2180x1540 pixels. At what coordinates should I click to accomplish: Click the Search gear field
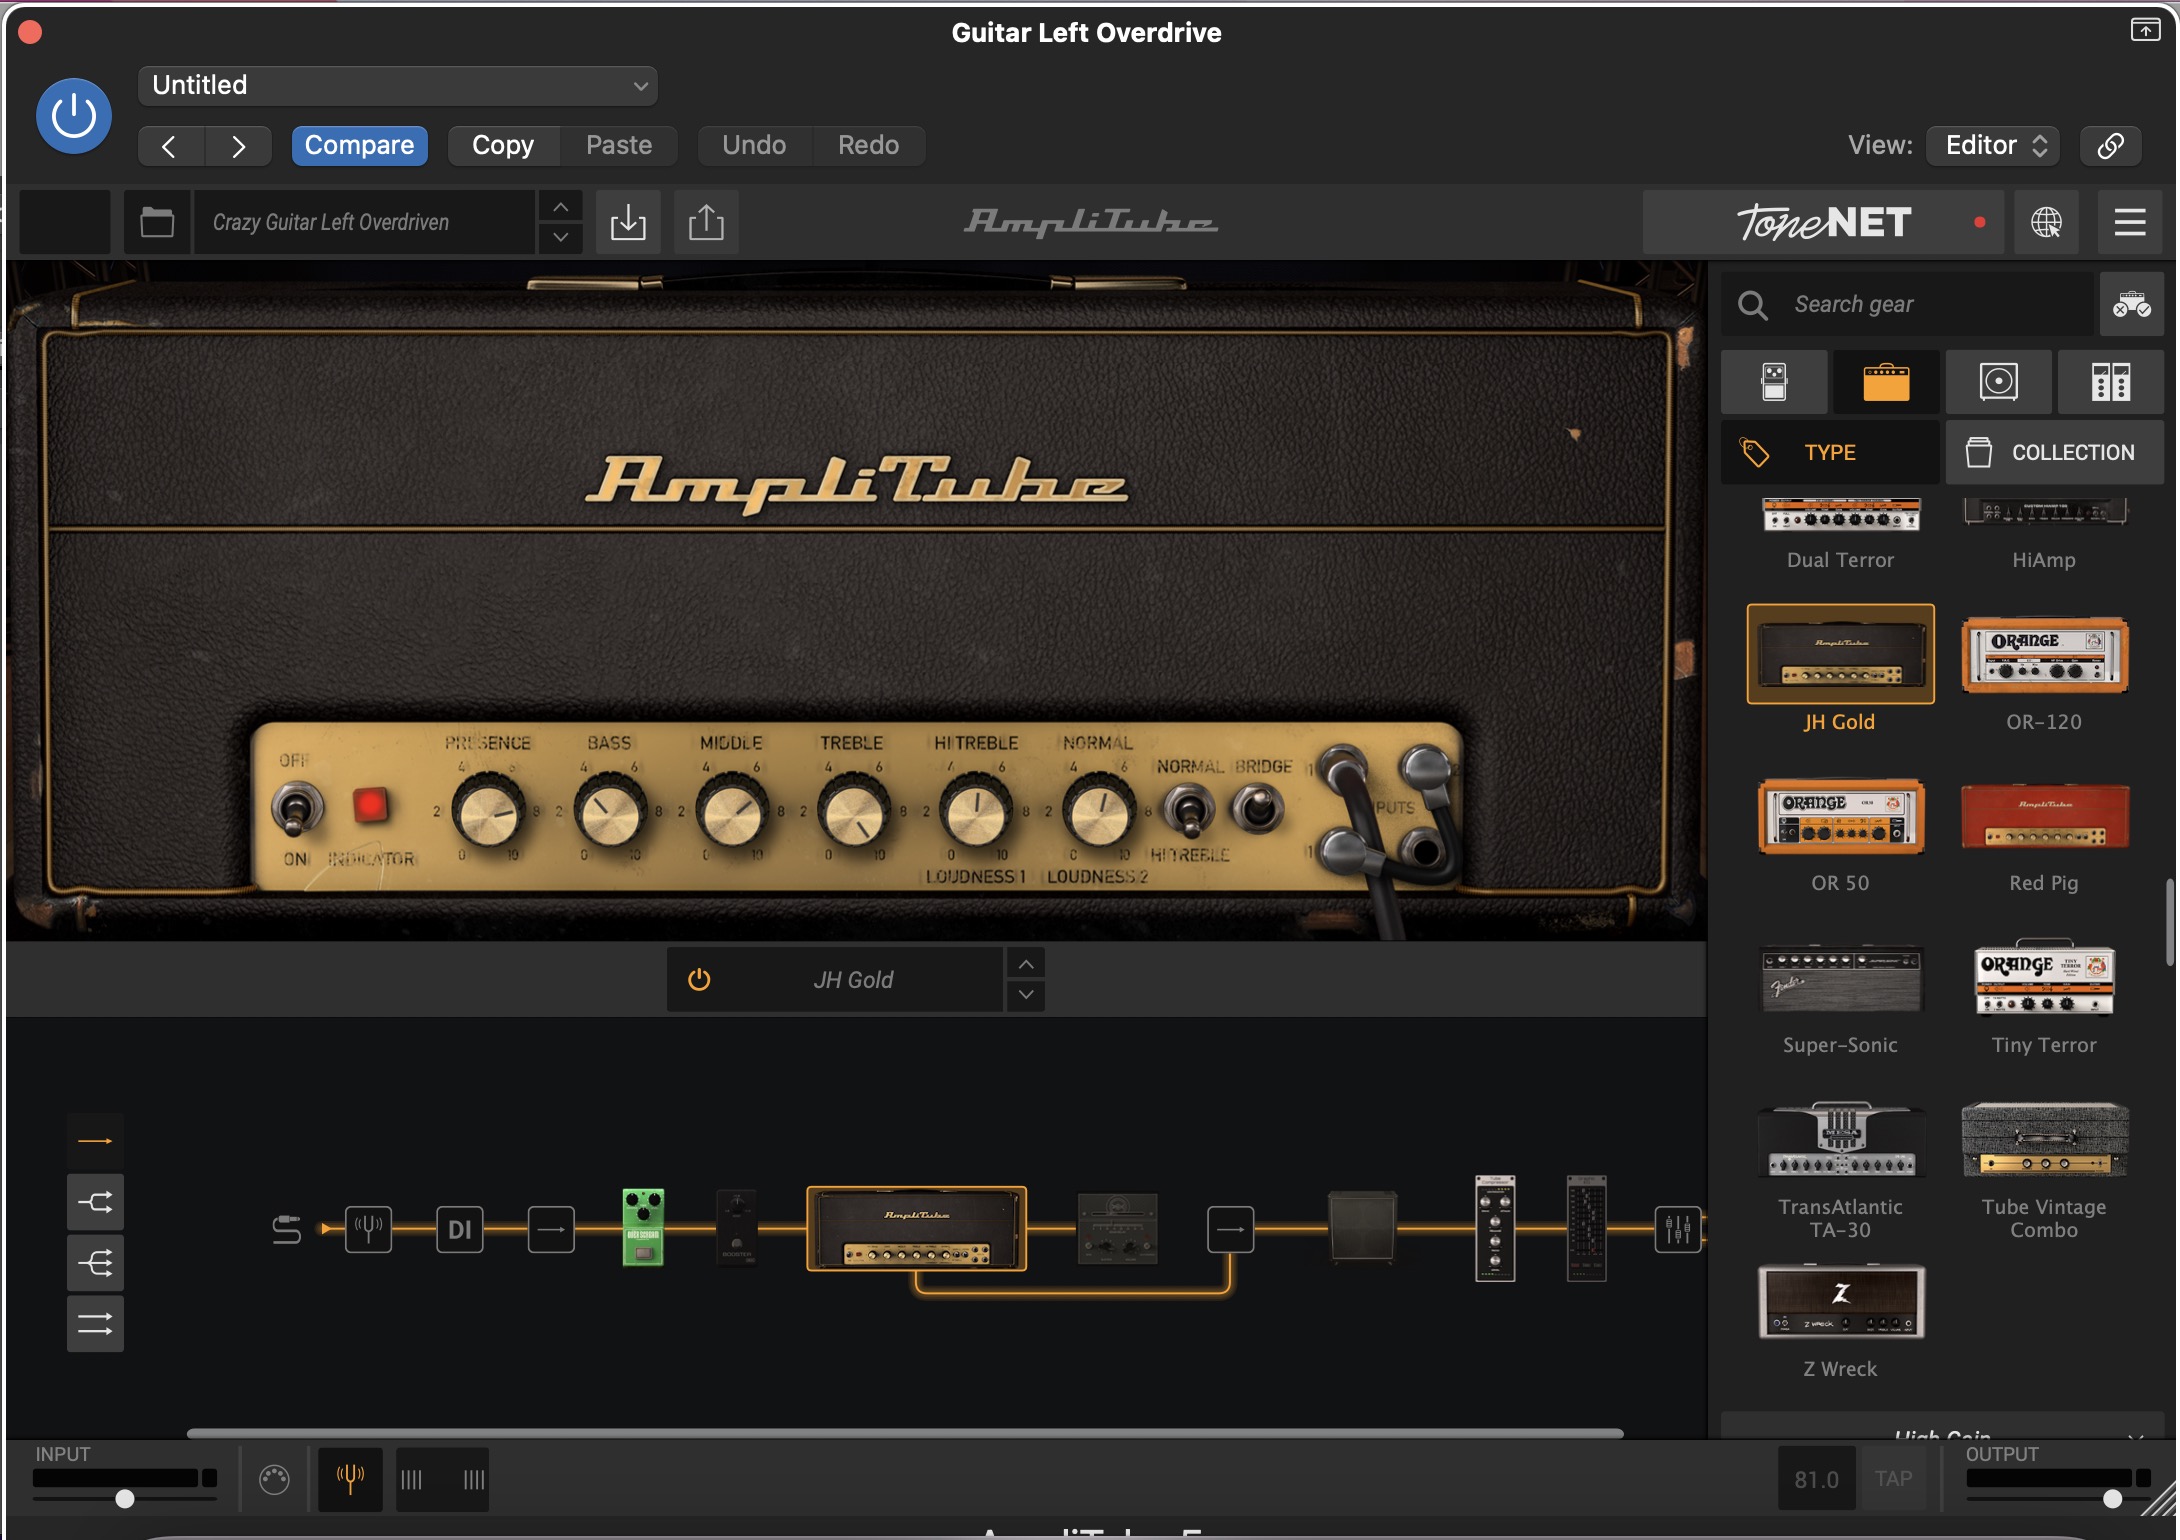[x=1908, y=304]
